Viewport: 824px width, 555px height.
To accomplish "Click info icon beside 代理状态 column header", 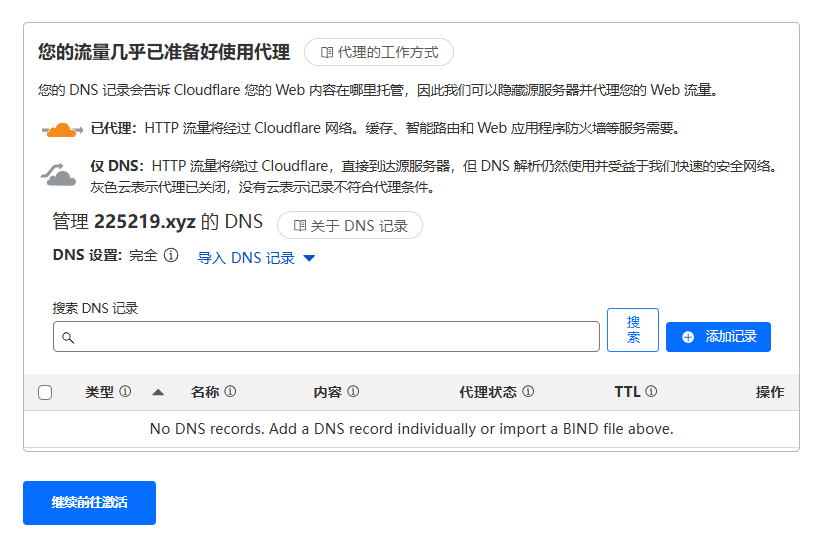I will tap(528, 392).
